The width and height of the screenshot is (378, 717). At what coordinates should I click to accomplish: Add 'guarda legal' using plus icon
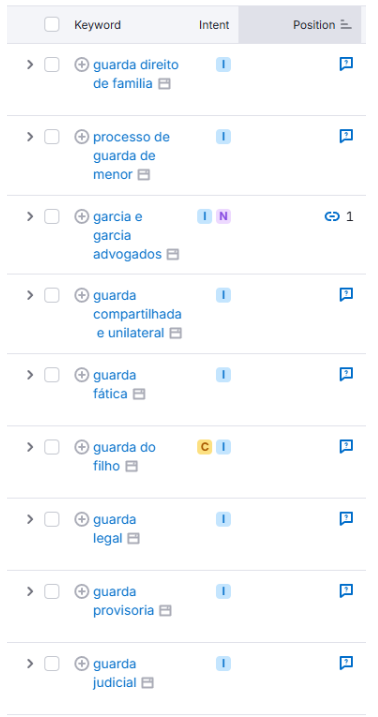81,519
